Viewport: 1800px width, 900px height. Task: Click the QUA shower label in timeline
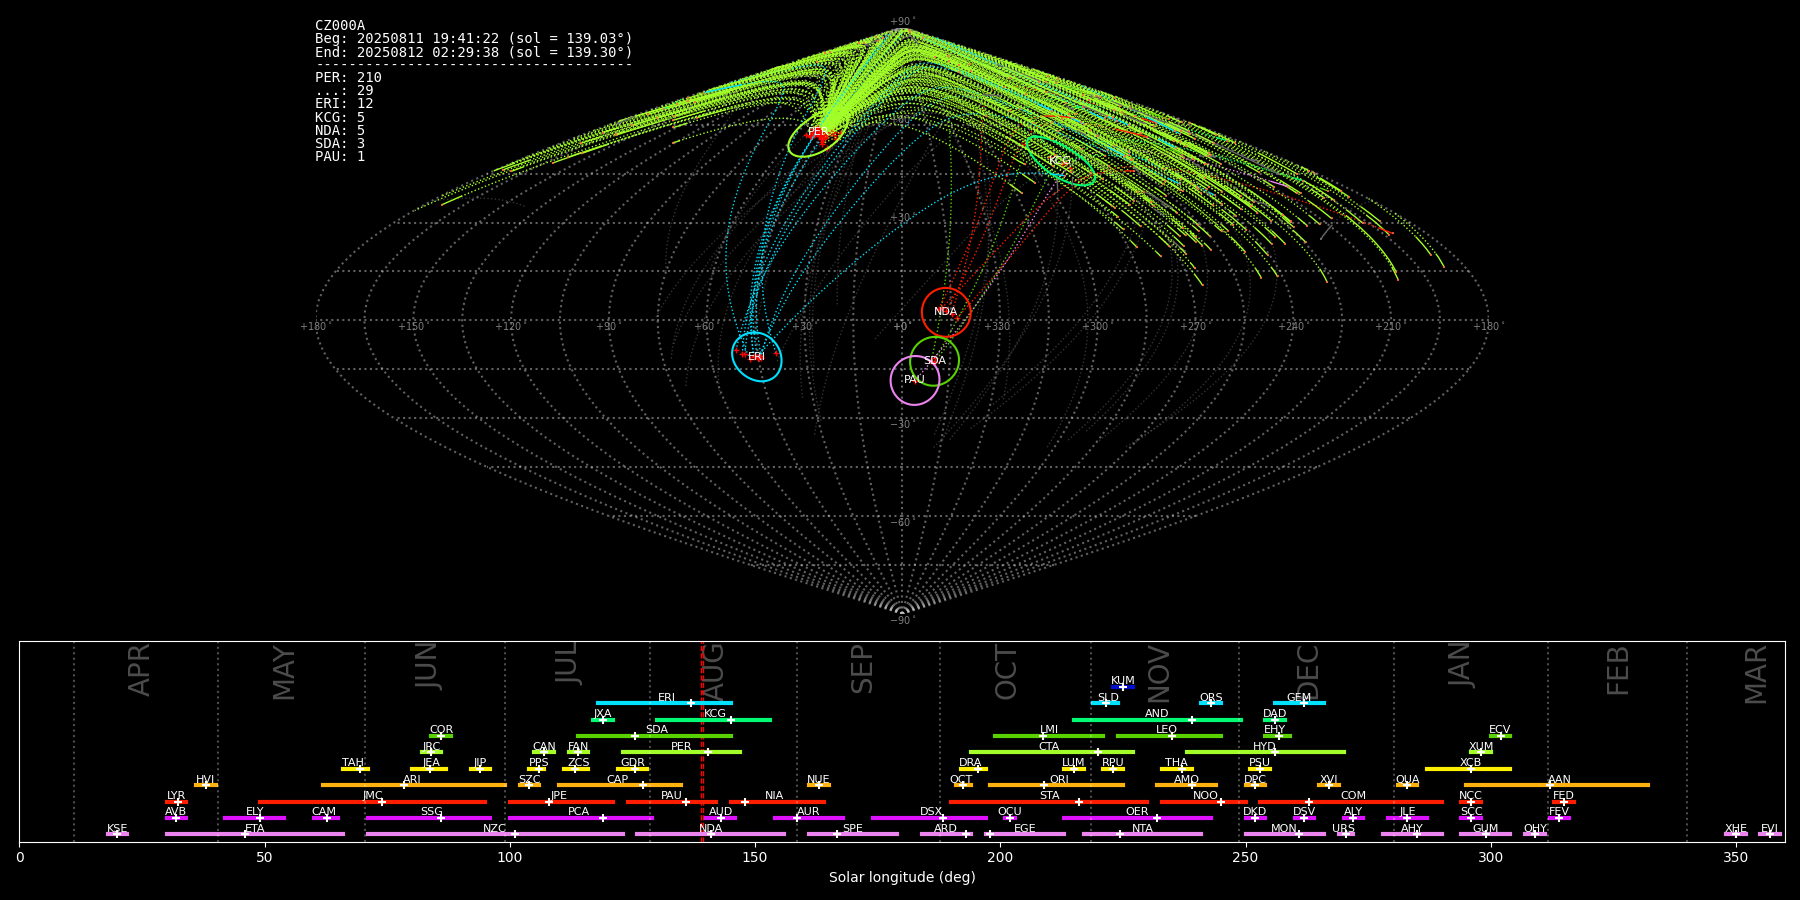[x=1407, y=780]
